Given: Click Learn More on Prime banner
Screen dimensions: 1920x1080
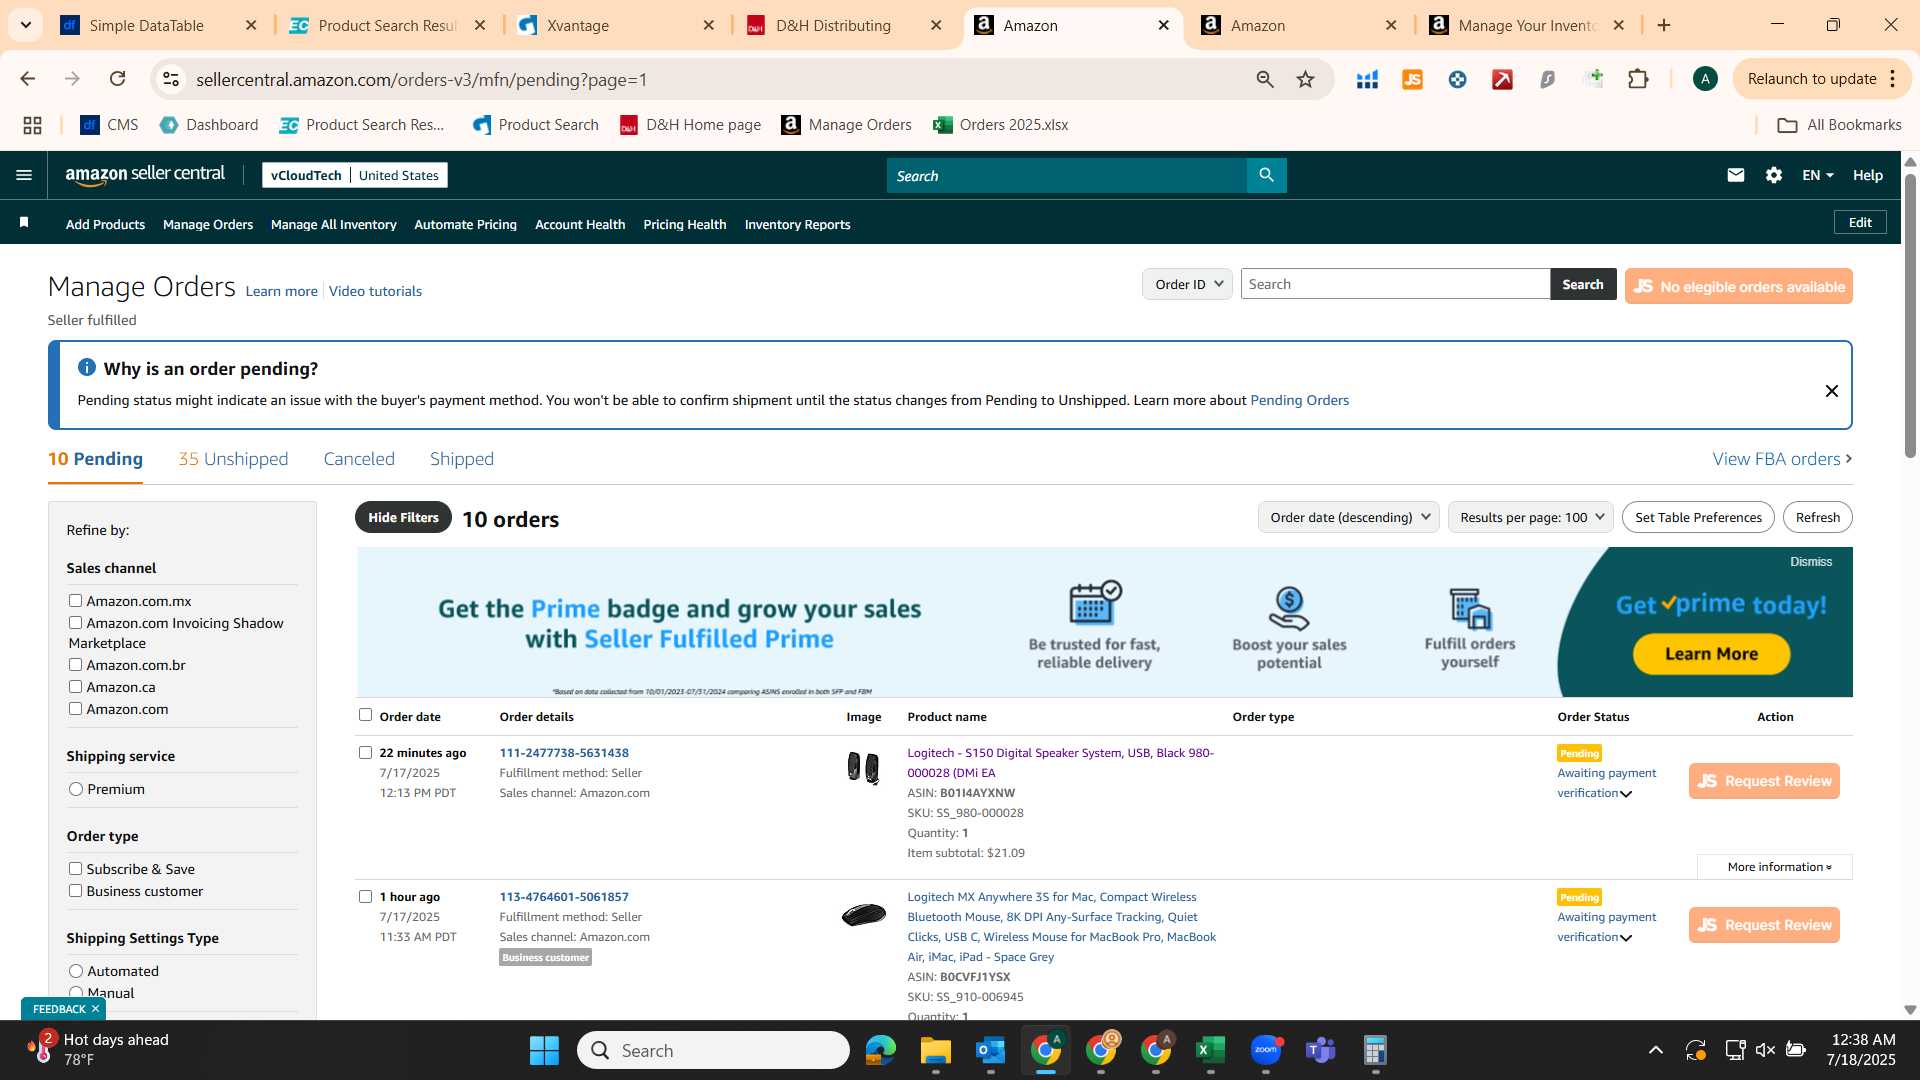Looking at the screenshot, I should pos(1711,654).
